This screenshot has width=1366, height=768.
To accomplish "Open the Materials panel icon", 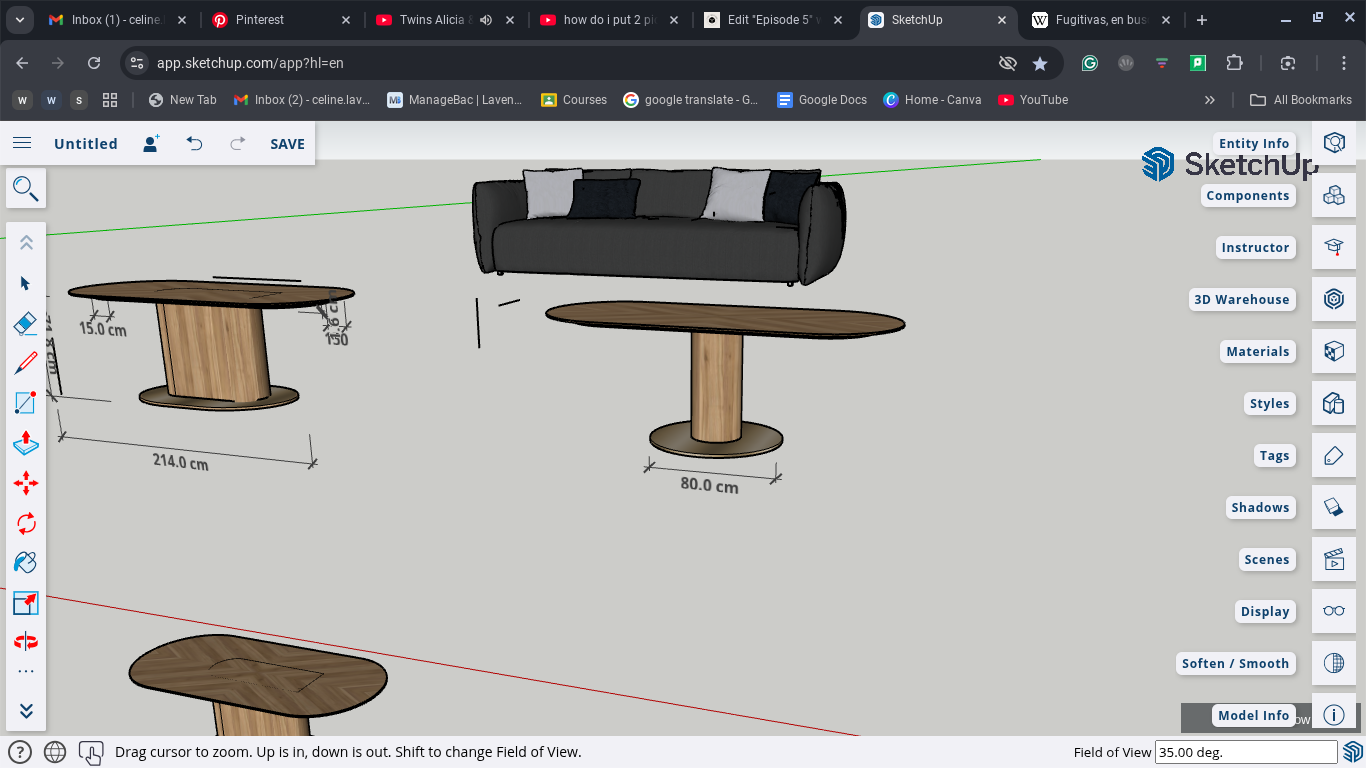I will point(1333,351).
